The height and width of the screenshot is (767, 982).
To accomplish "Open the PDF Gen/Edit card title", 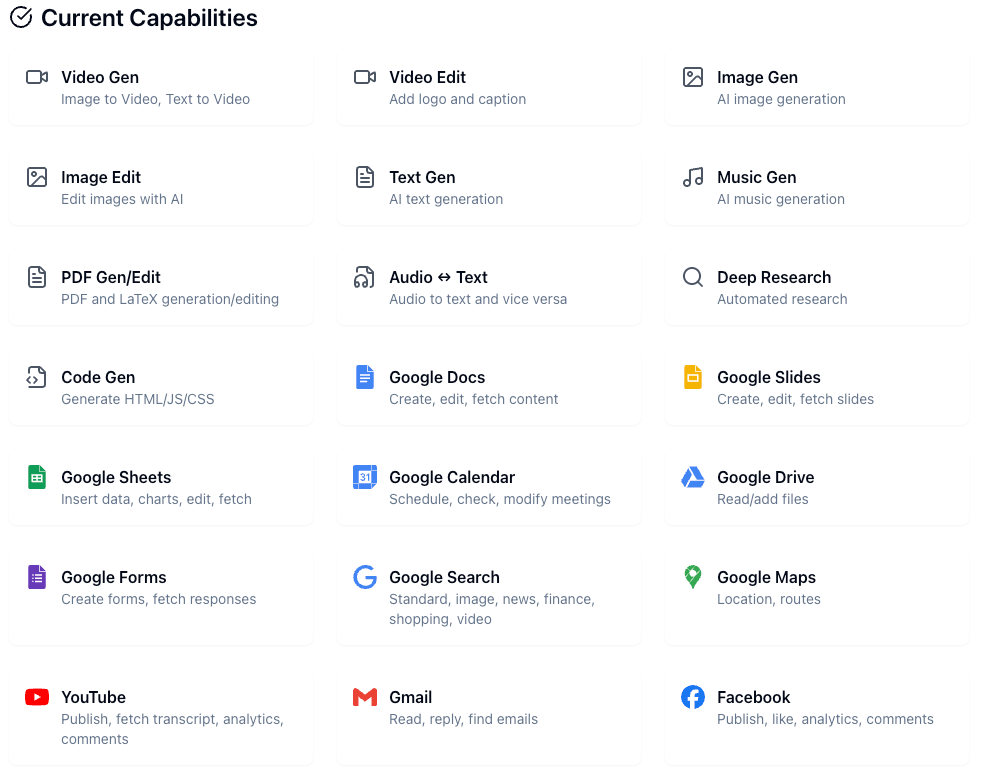I will 111,277.
